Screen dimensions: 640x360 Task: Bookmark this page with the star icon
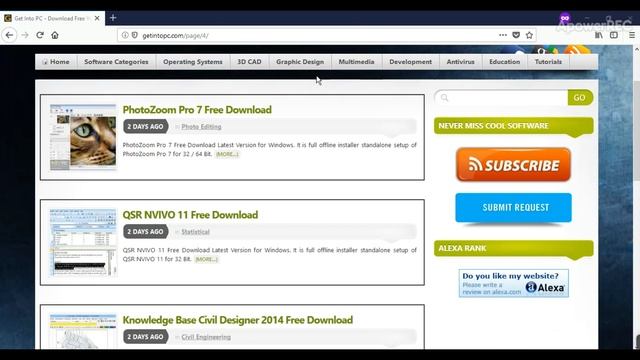pos(529,35)
